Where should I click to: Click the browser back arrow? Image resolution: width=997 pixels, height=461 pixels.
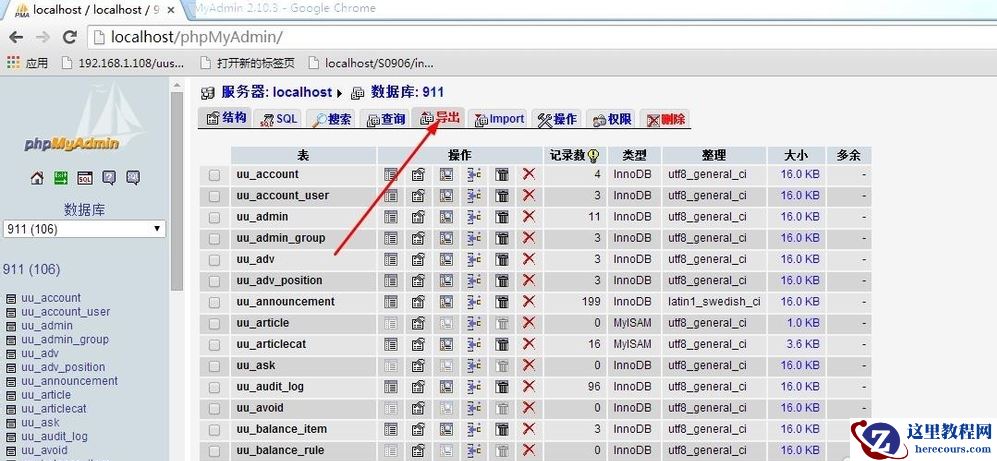pos(16,37)
